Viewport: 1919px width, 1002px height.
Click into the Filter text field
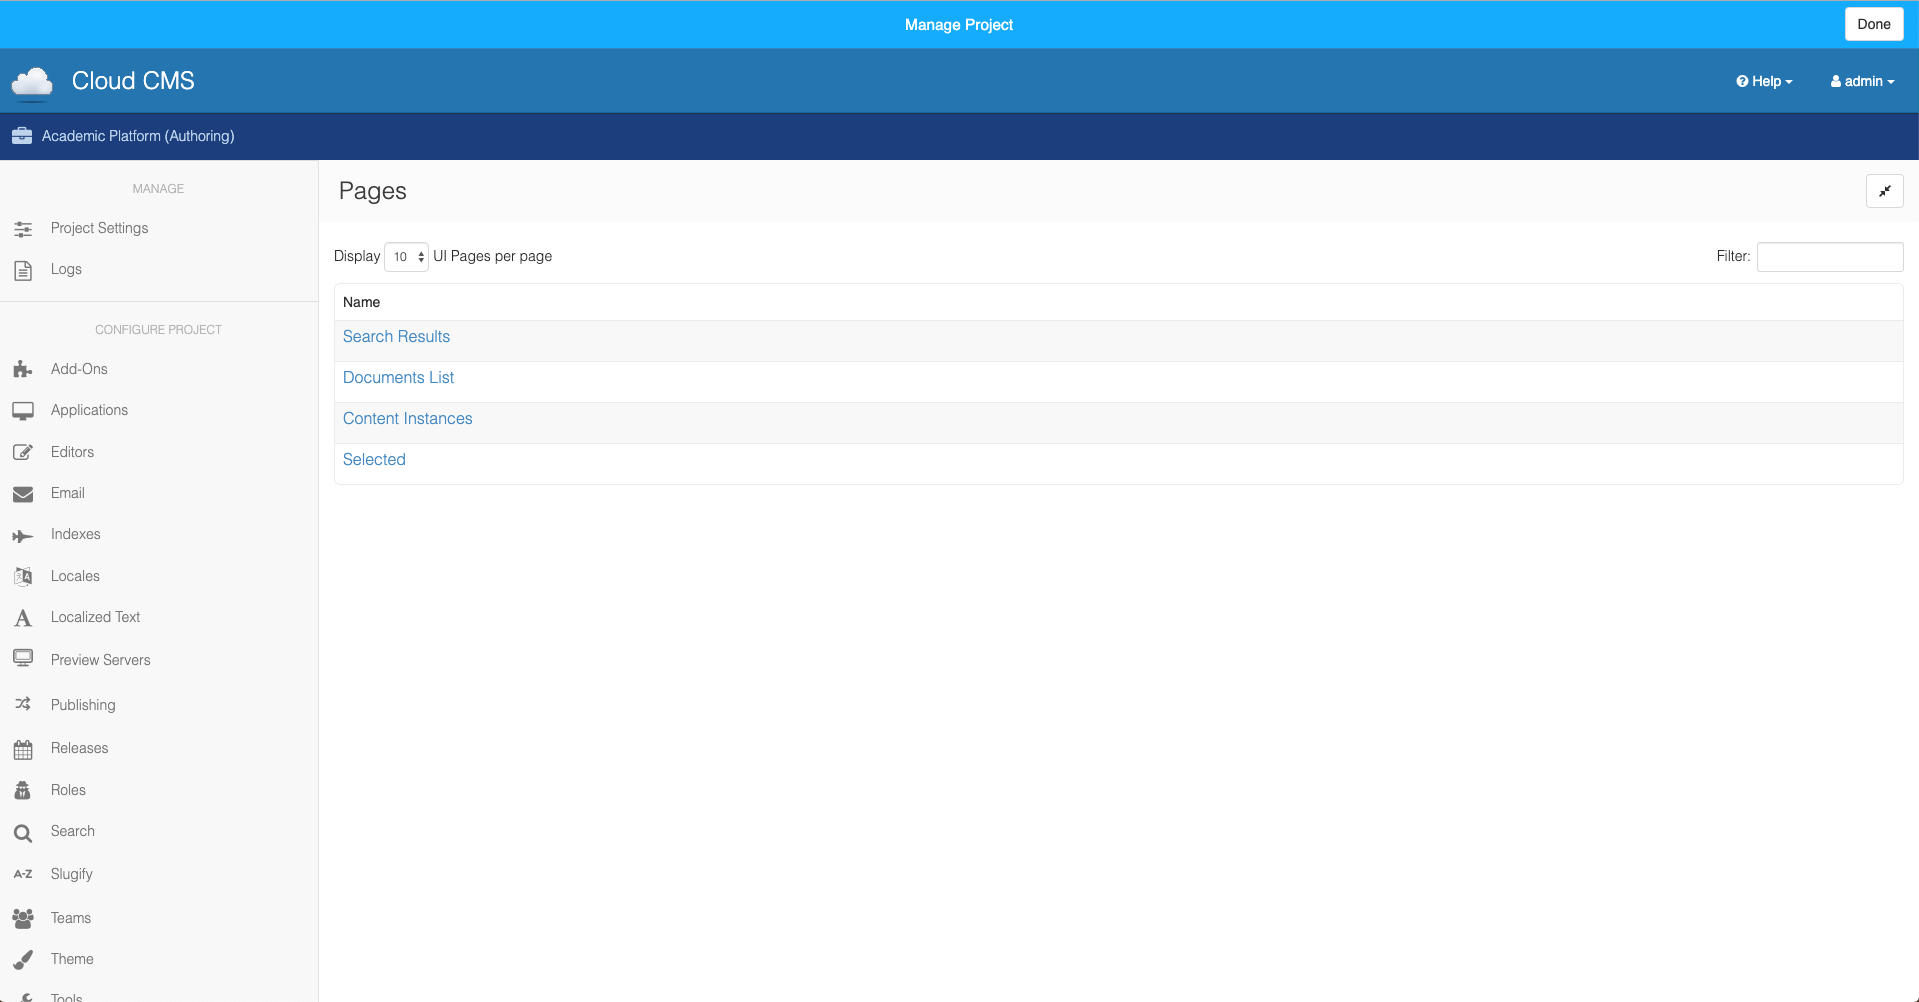tap(1829, 257)
